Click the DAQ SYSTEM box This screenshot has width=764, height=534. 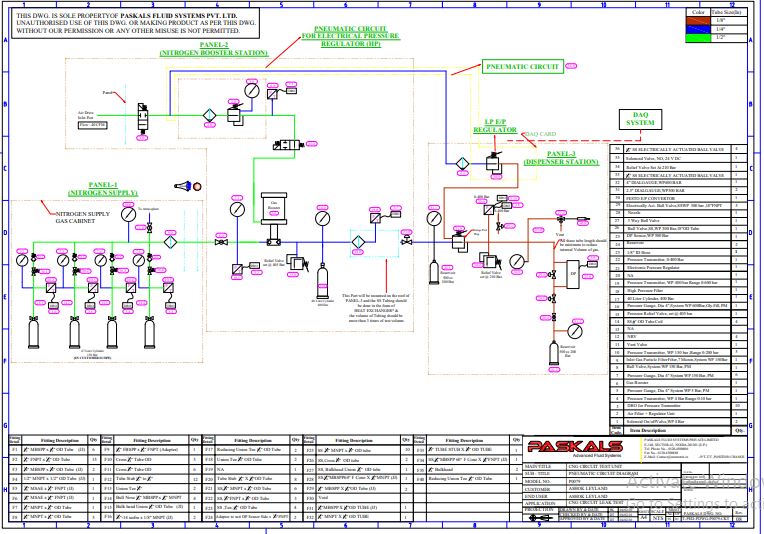tap(640, 120)
